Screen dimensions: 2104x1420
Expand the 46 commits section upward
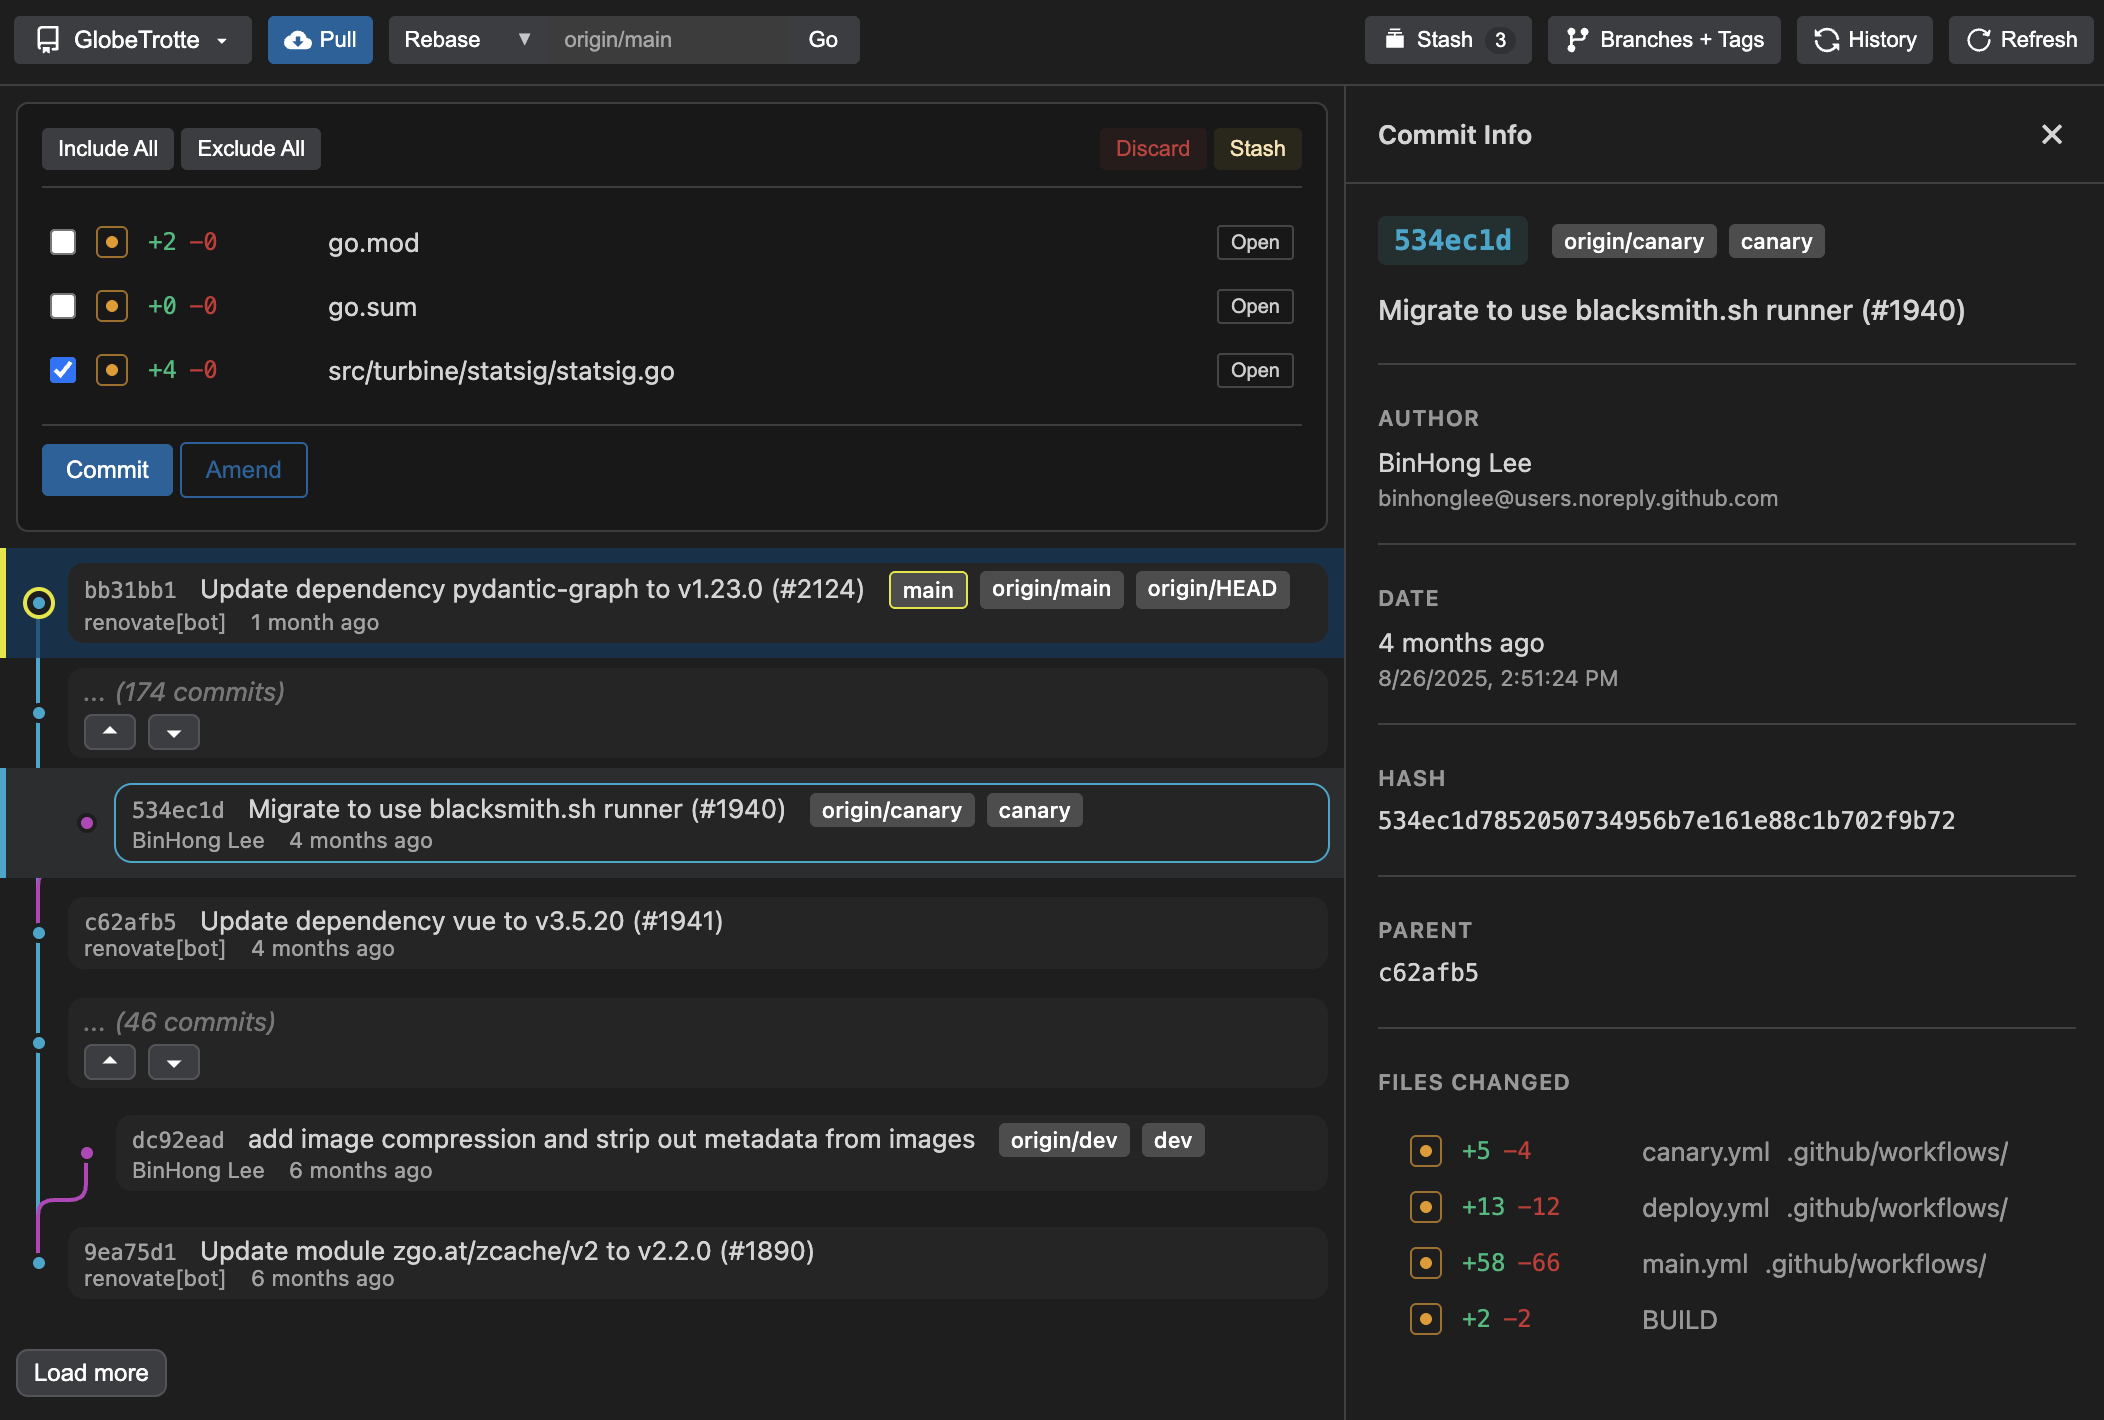click(109, 1062)
